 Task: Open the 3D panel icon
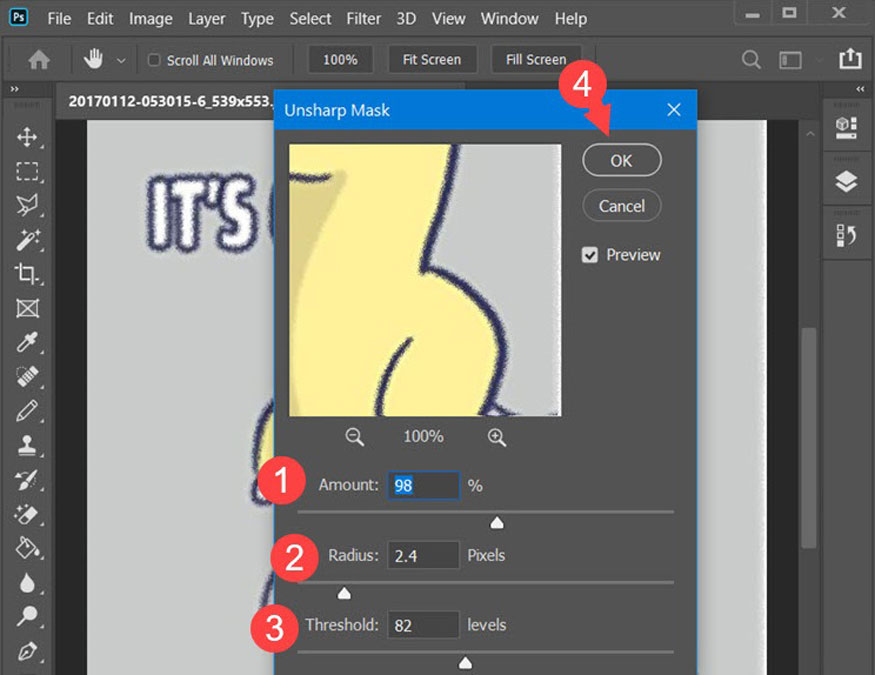click(x=846, y=128)
